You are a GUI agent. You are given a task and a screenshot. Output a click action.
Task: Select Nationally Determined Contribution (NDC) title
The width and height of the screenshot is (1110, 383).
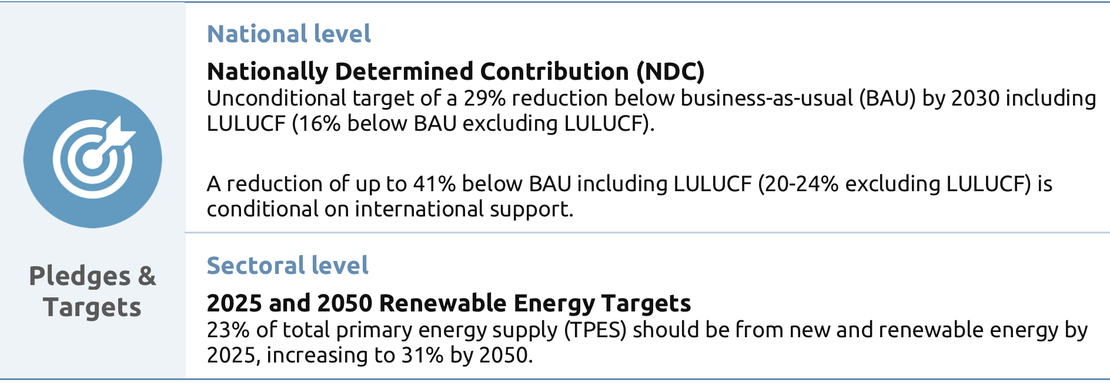(455, 72)
